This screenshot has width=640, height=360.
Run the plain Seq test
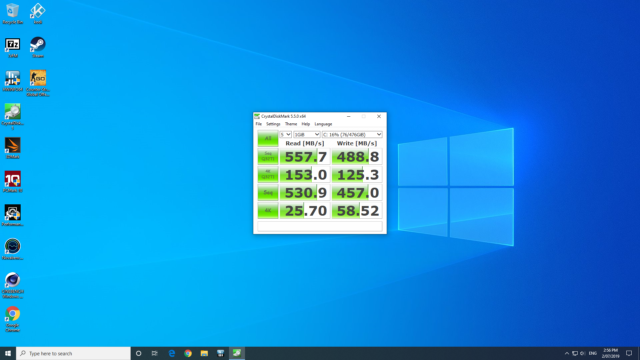coord(268,192)
